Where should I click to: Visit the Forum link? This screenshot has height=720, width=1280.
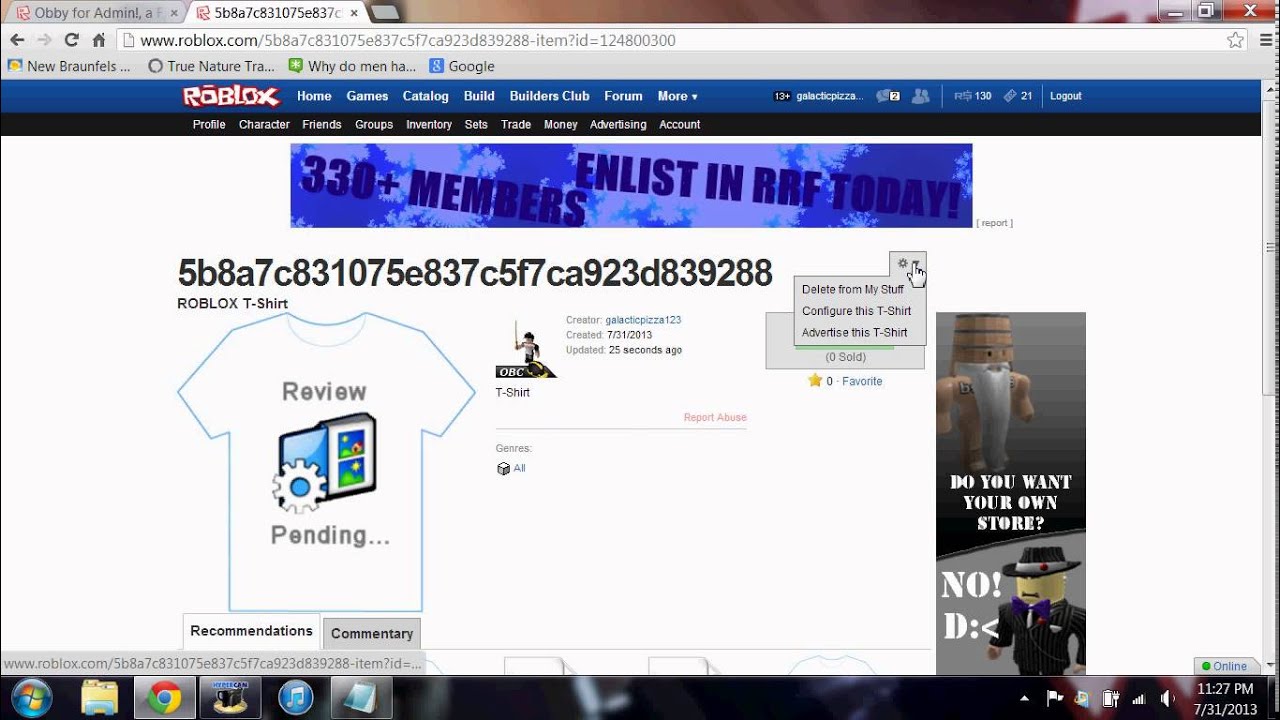pyautogui.click(x=623, y=96)
